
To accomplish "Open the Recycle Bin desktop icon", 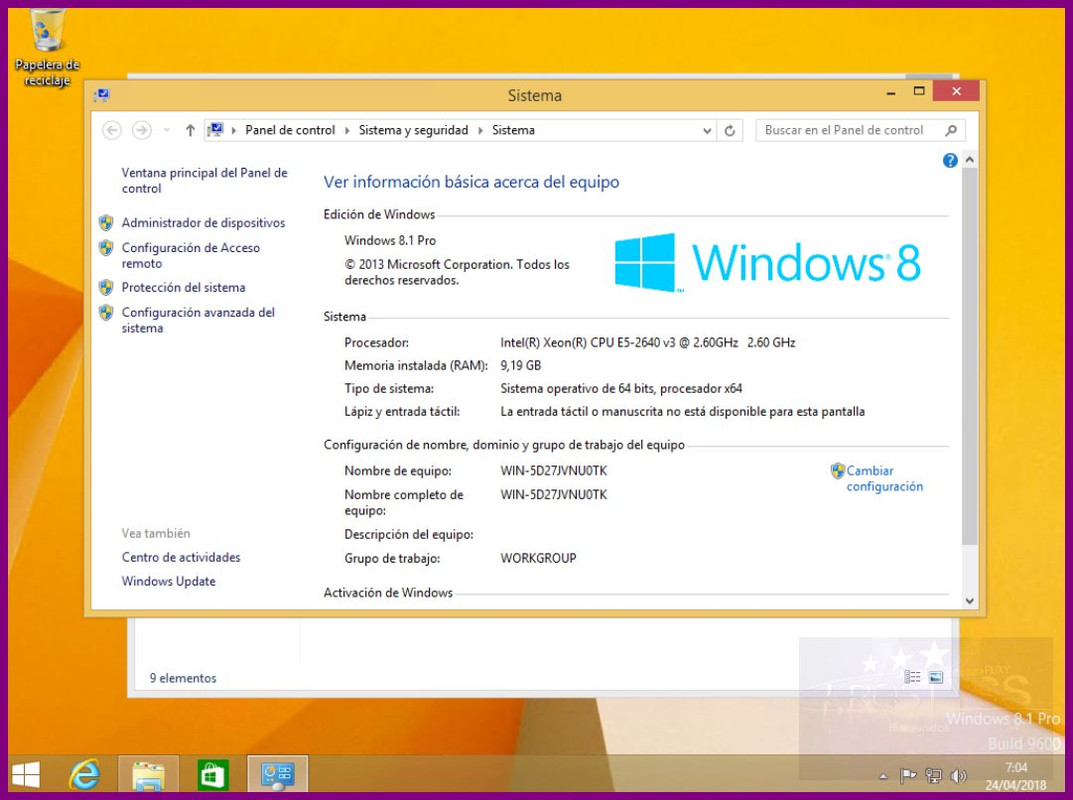I will coord(47,48).
